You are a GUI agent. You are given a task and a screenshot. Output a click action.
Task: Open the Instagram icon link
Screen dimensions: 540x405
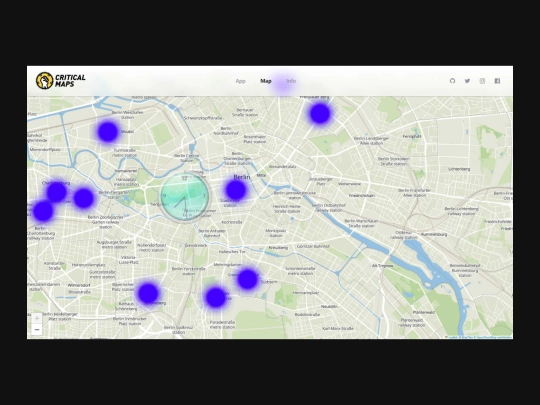click(x=482, y=81)
